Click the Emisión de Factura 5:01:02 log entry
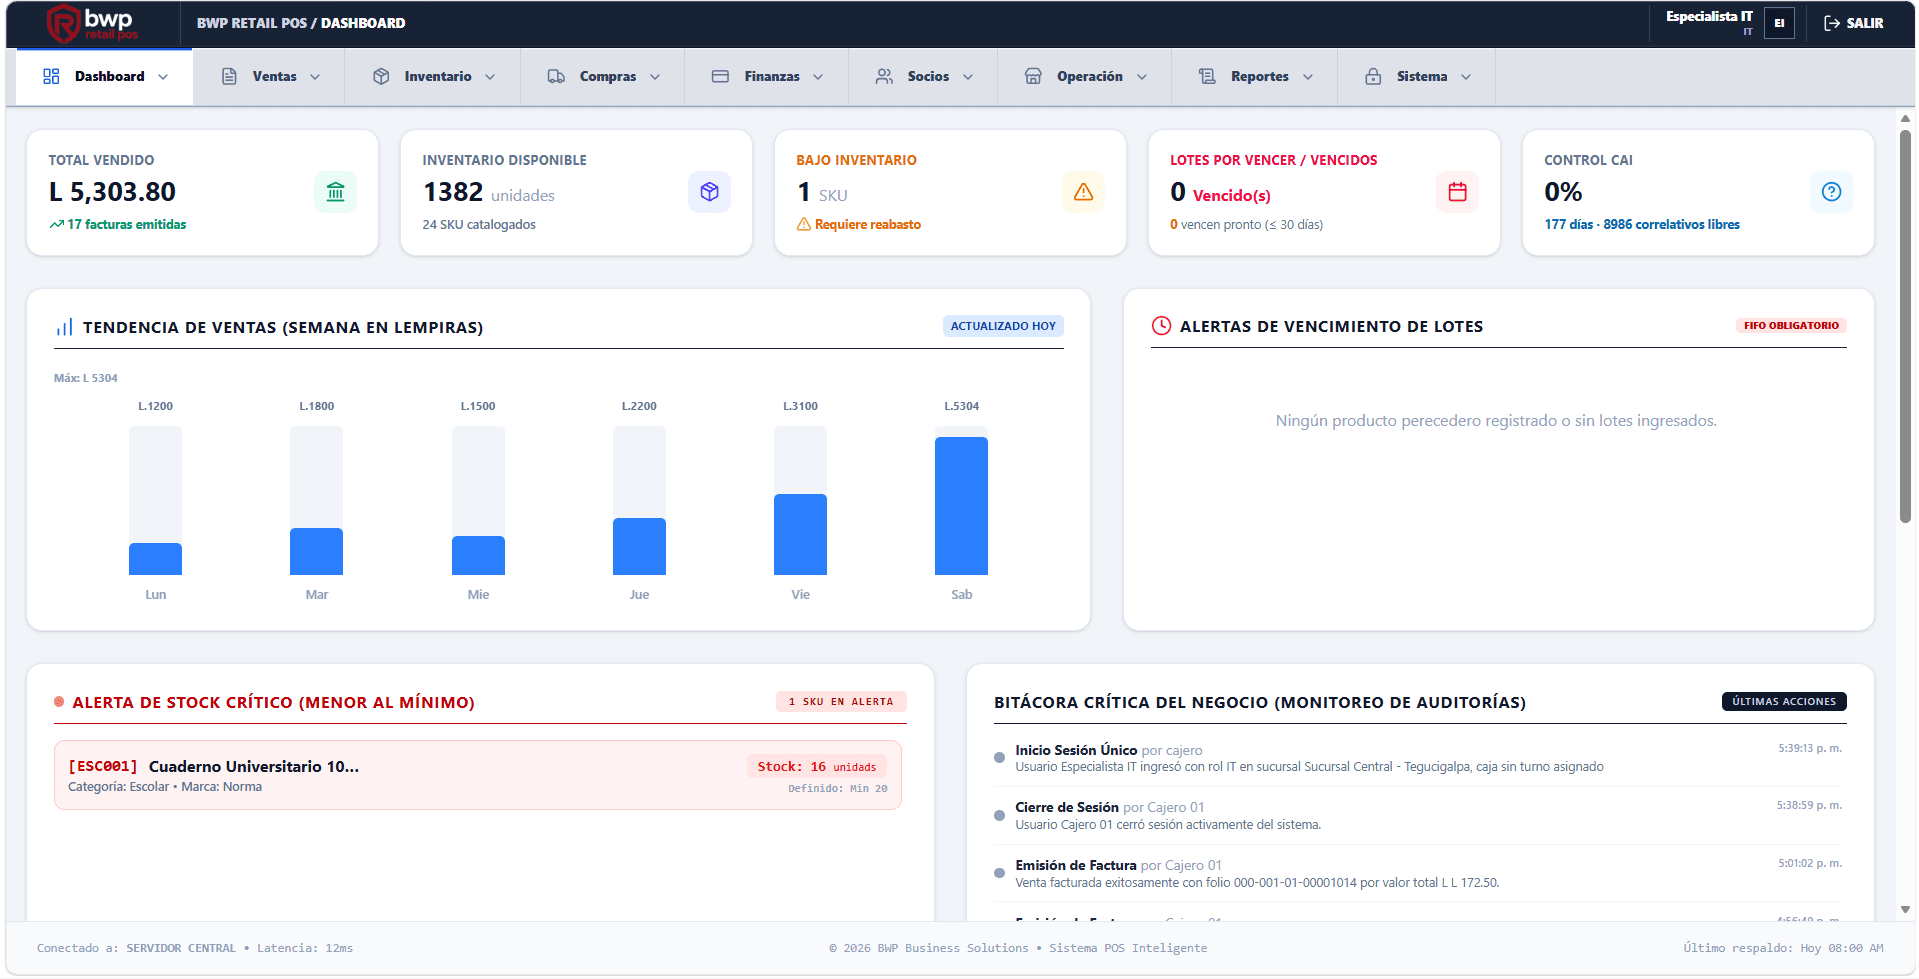This screenshot has width=1919, height=979. (x=1420, y=874)
